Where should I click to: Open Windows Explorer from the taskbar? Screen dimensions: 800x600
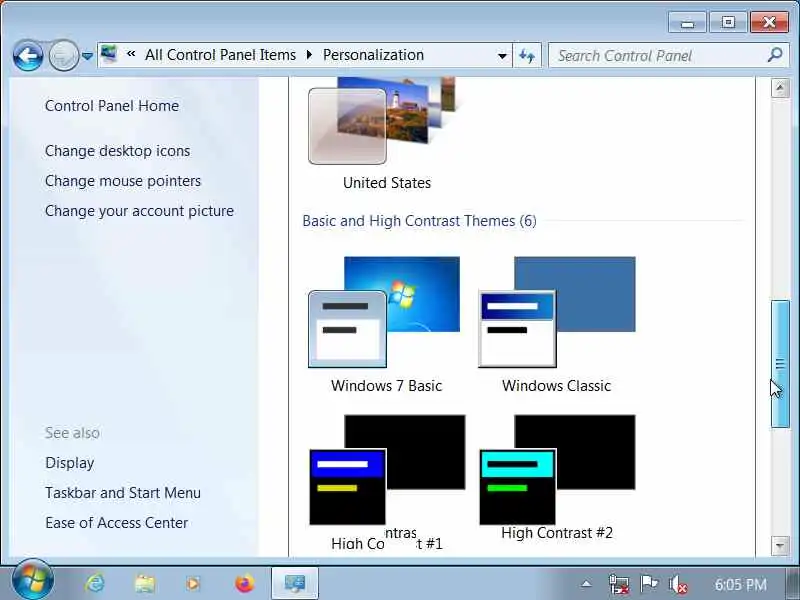[x=145, y=583]
